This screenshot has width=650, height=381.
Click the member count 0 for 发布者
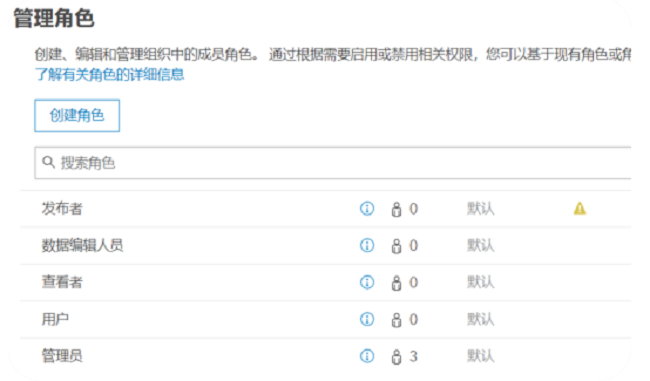coord(413,209)
